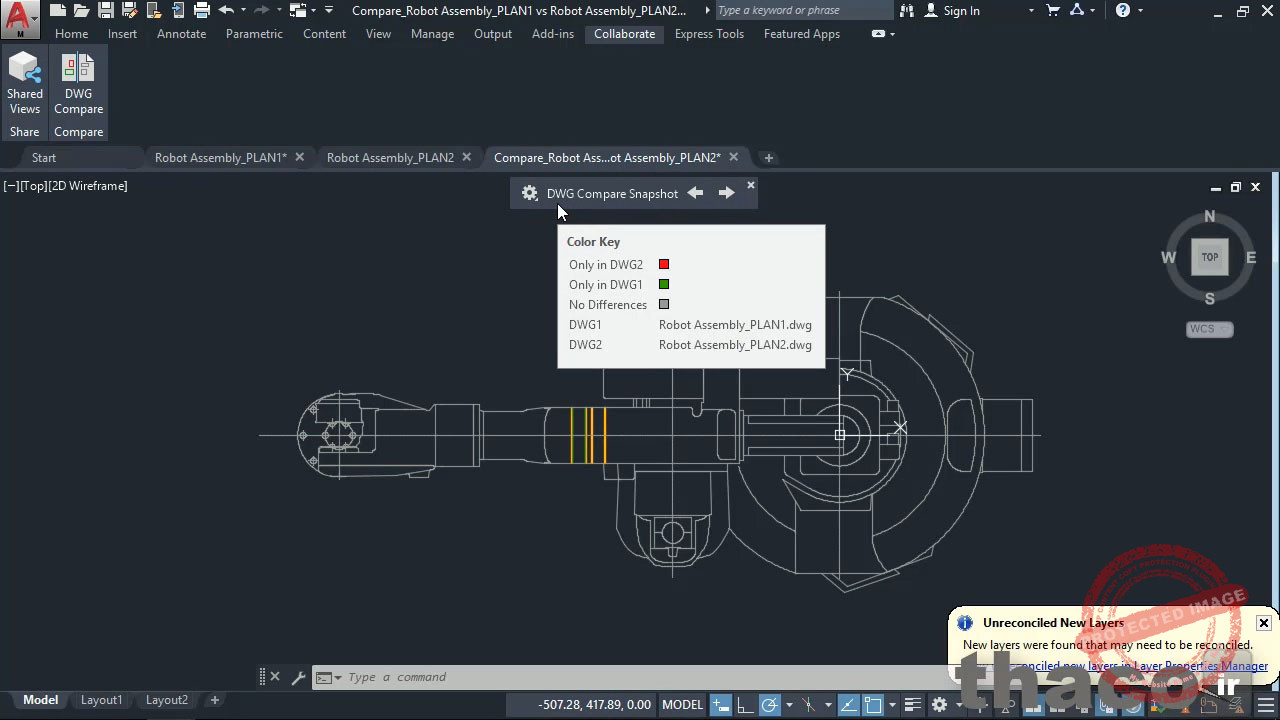Go to previous difference arrow
This screenshot has width=1280, height=720.
click(695, 193)
